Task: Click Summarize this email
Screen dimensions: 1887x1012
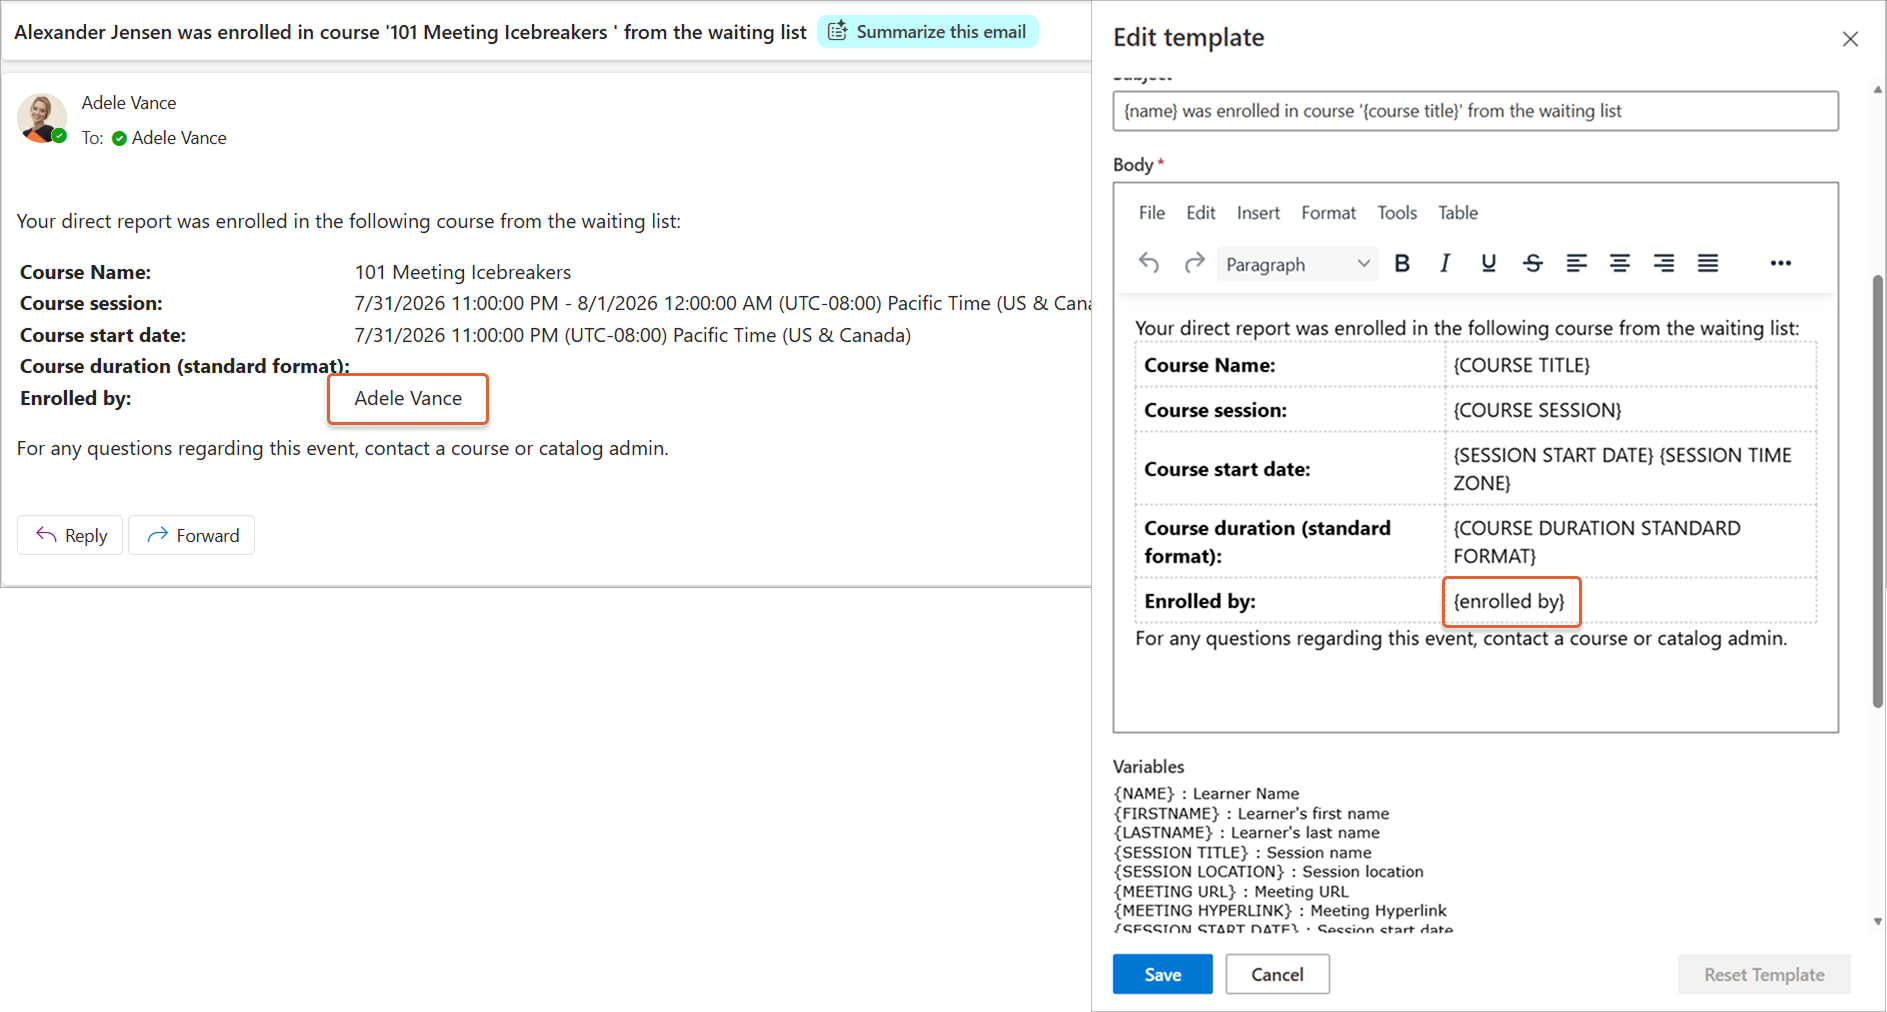Action: point(928,32)
